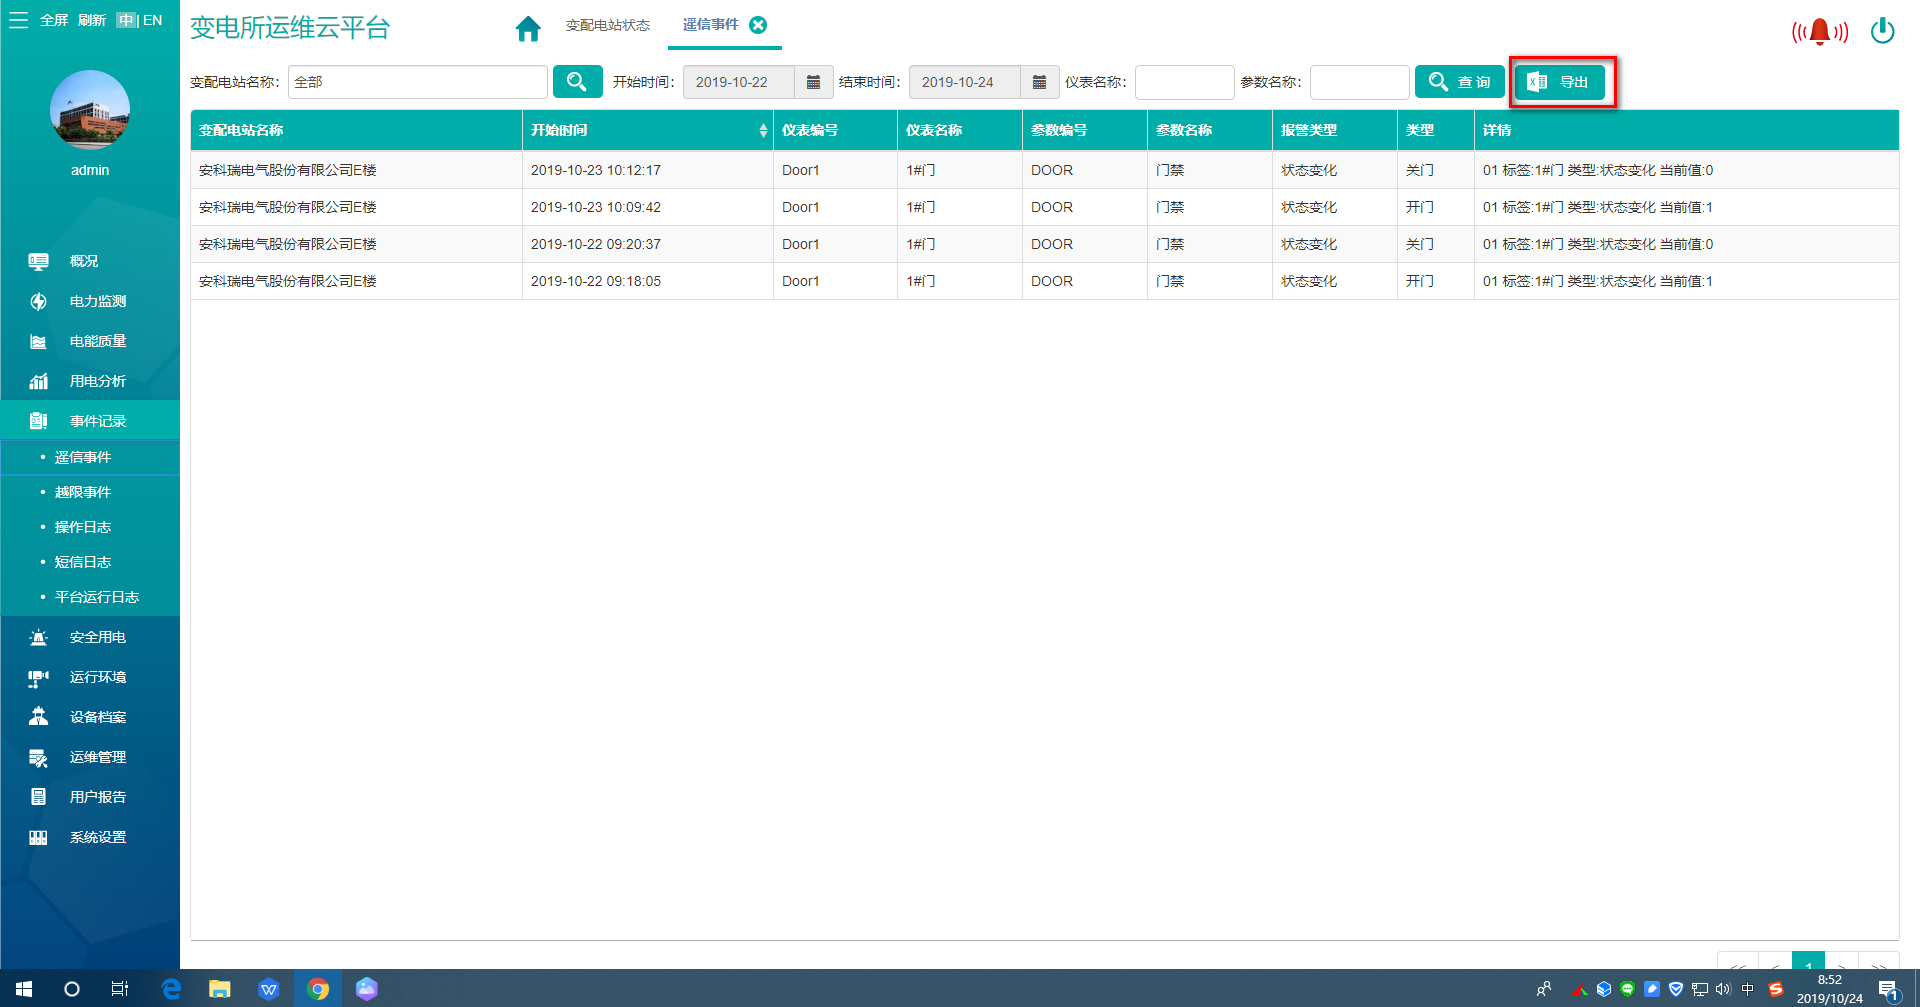Toggle 全屏 fullscreen mode
Image resolution: width=1920 pixels, height=1007 pixels.
click(54, 20)
